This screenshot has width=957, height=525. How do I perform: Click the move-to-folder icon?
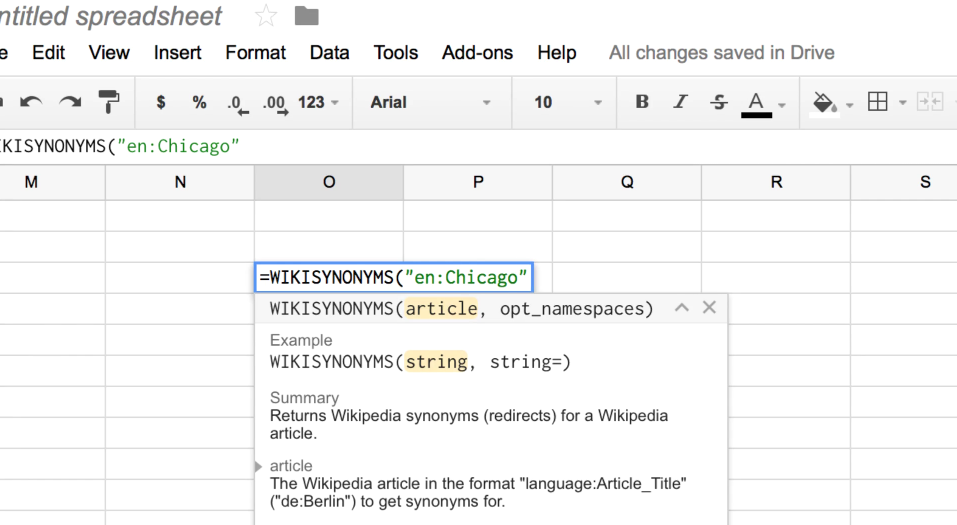(x=306, y=15)
